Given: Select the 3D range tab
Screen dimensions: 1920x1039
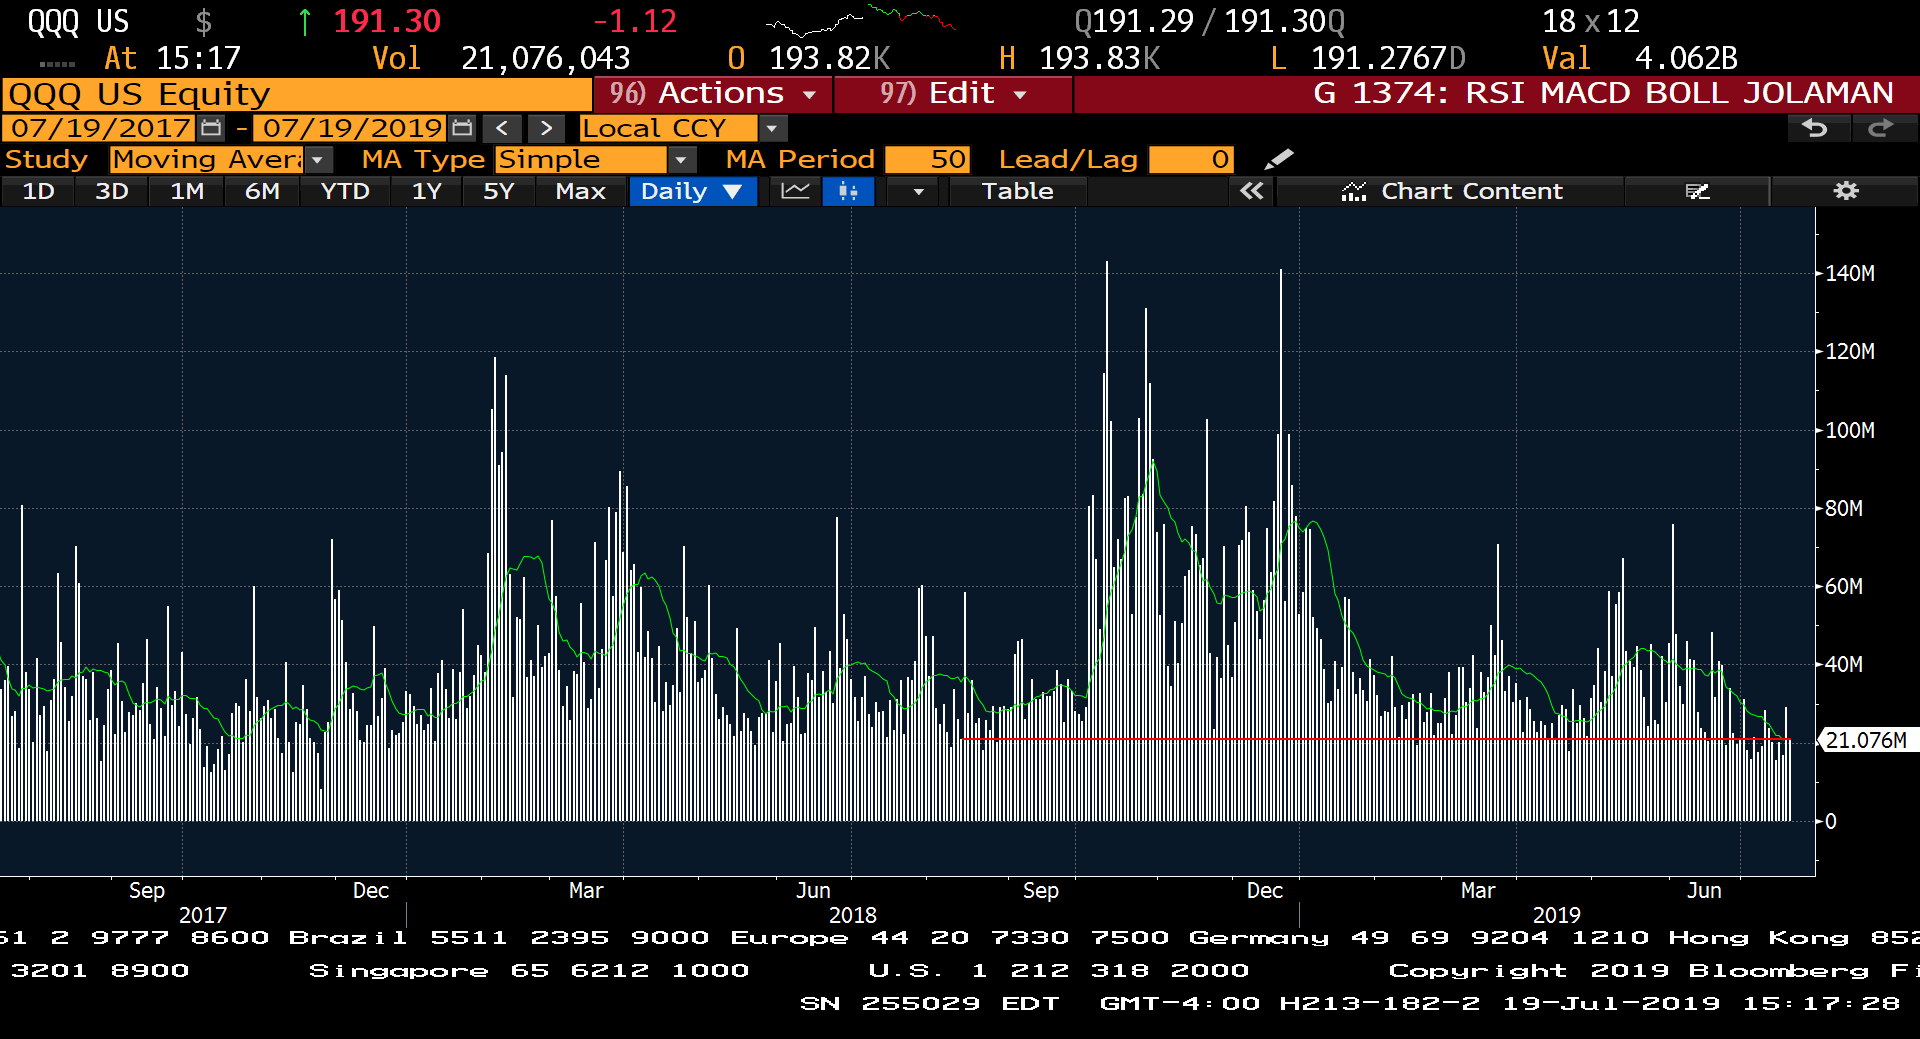Looking at the screenshot, I should (112, 191).
